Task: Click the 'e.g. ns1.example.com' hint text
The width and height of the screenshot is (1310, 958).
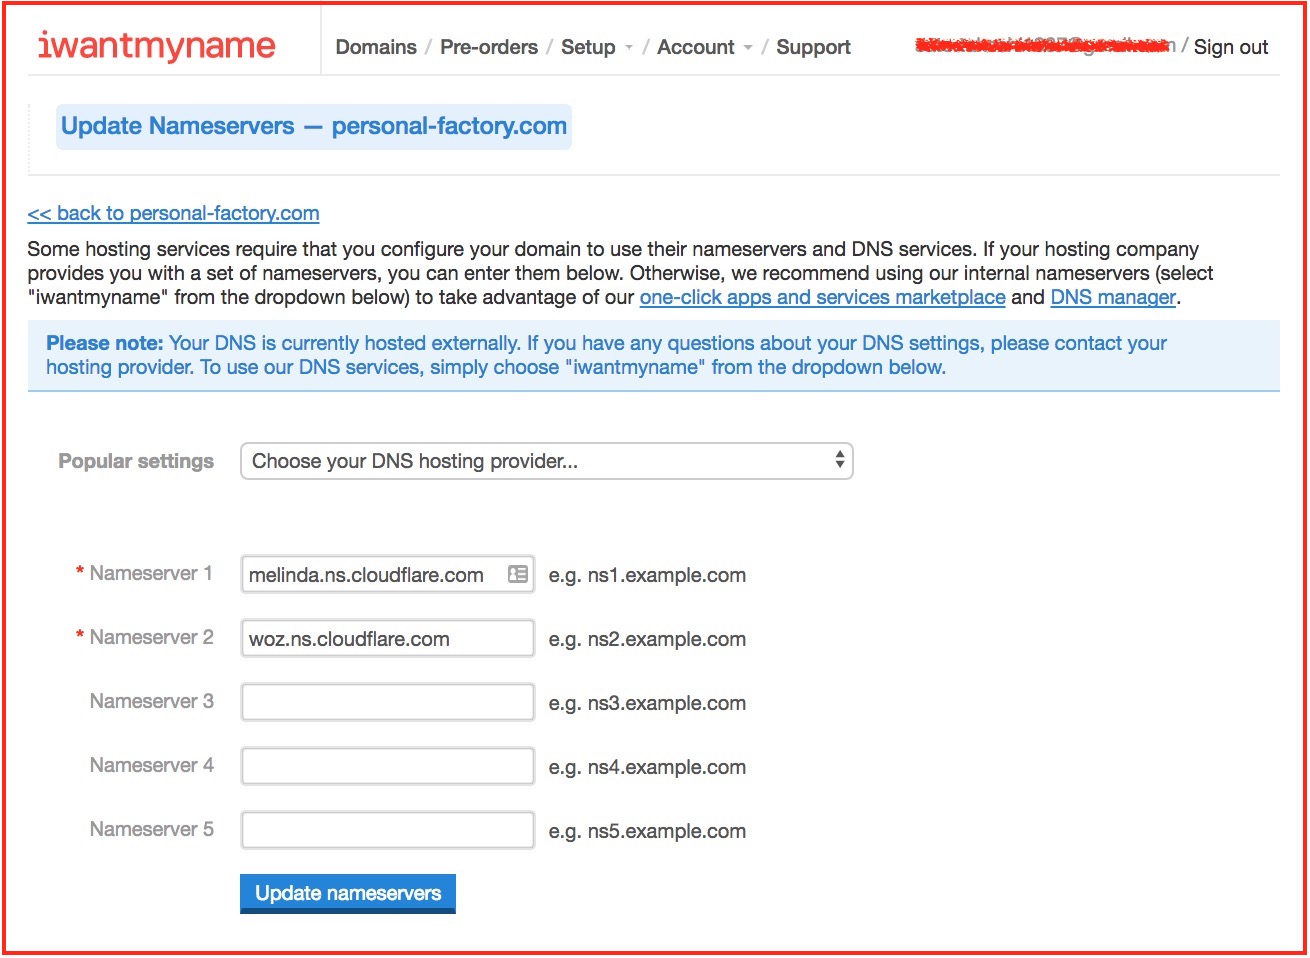Action: coord(647,575)
